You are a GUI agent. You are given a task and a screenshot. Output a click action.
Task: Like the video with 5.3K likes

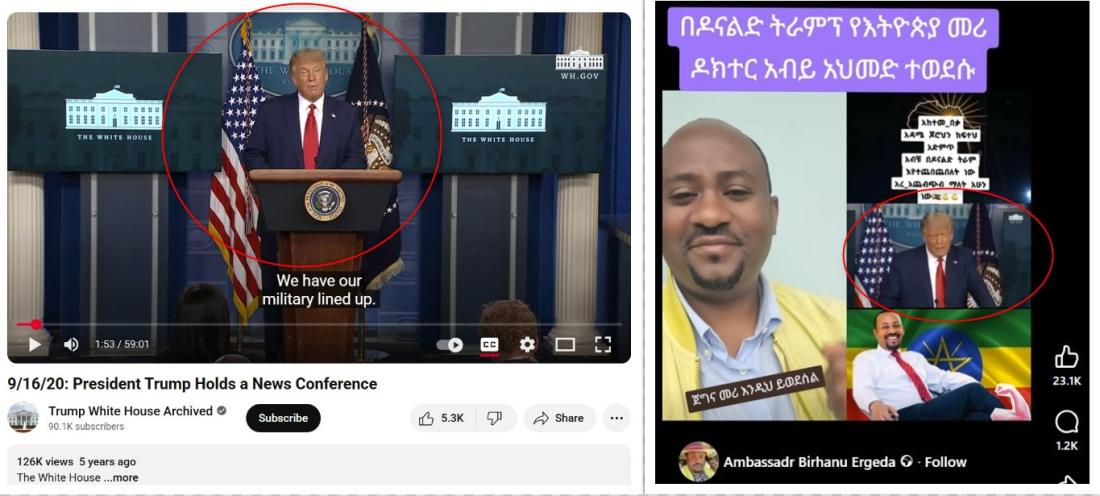click(442, 418)
